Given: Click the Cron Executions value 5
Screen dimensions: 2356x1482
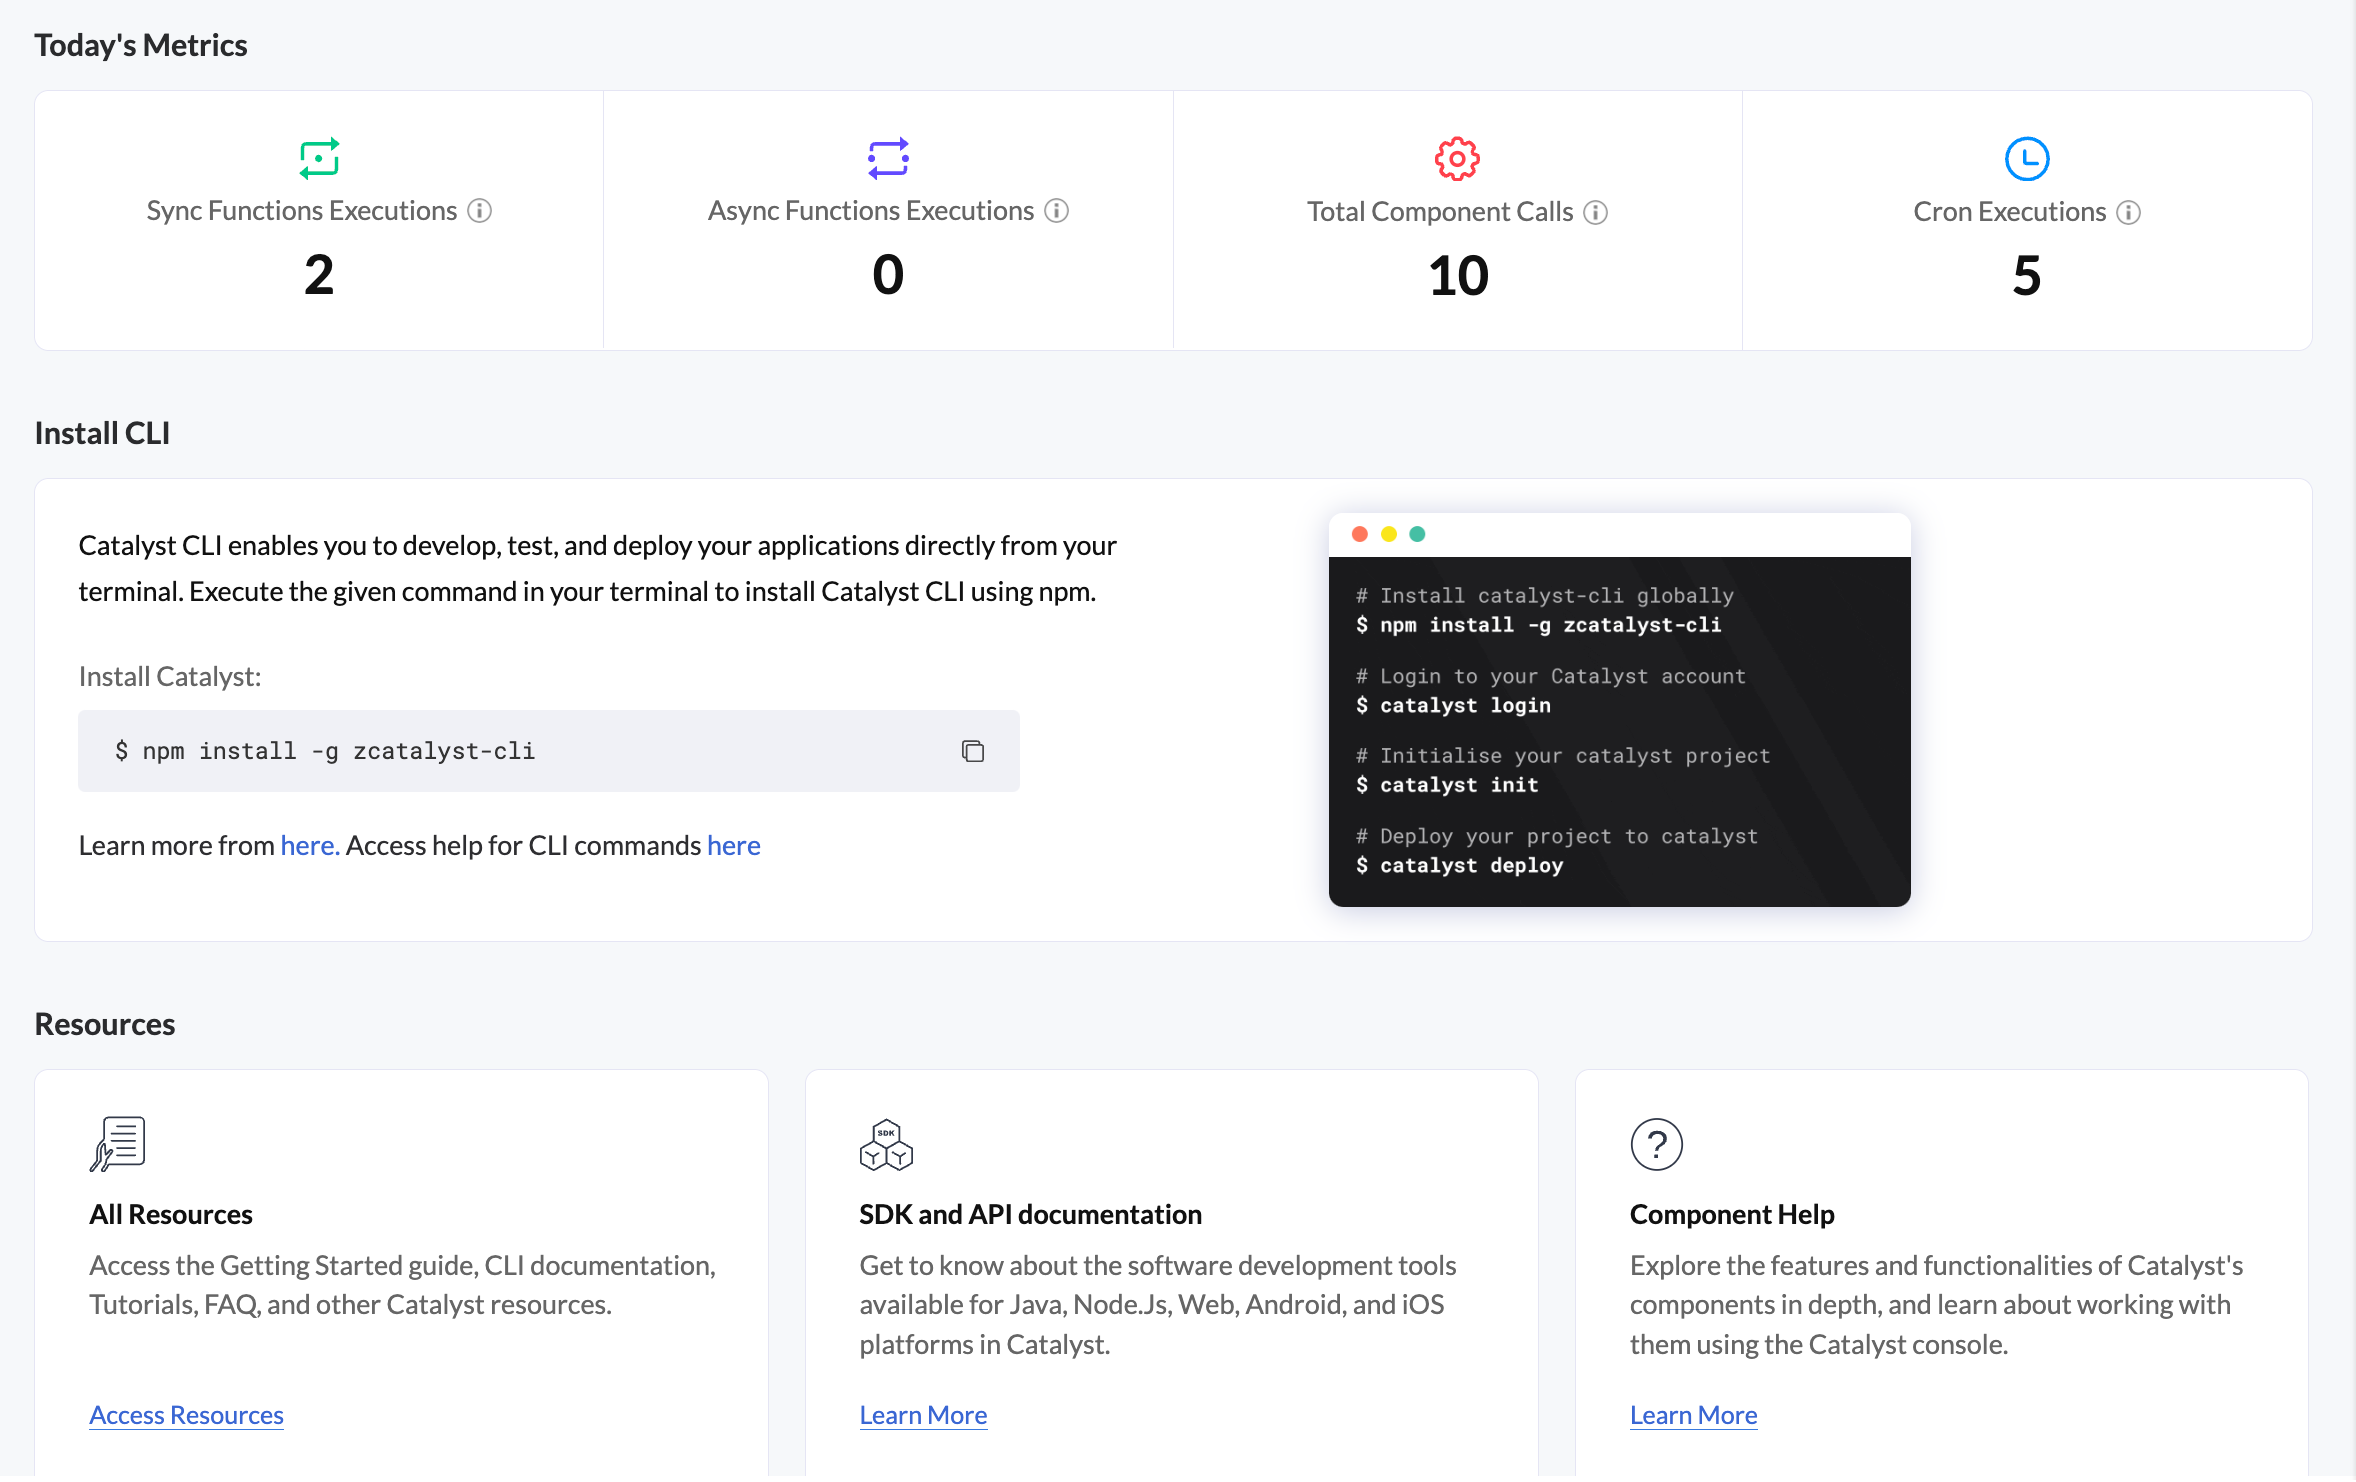Looking at the screenshot, I should [x=2027, y=276].
